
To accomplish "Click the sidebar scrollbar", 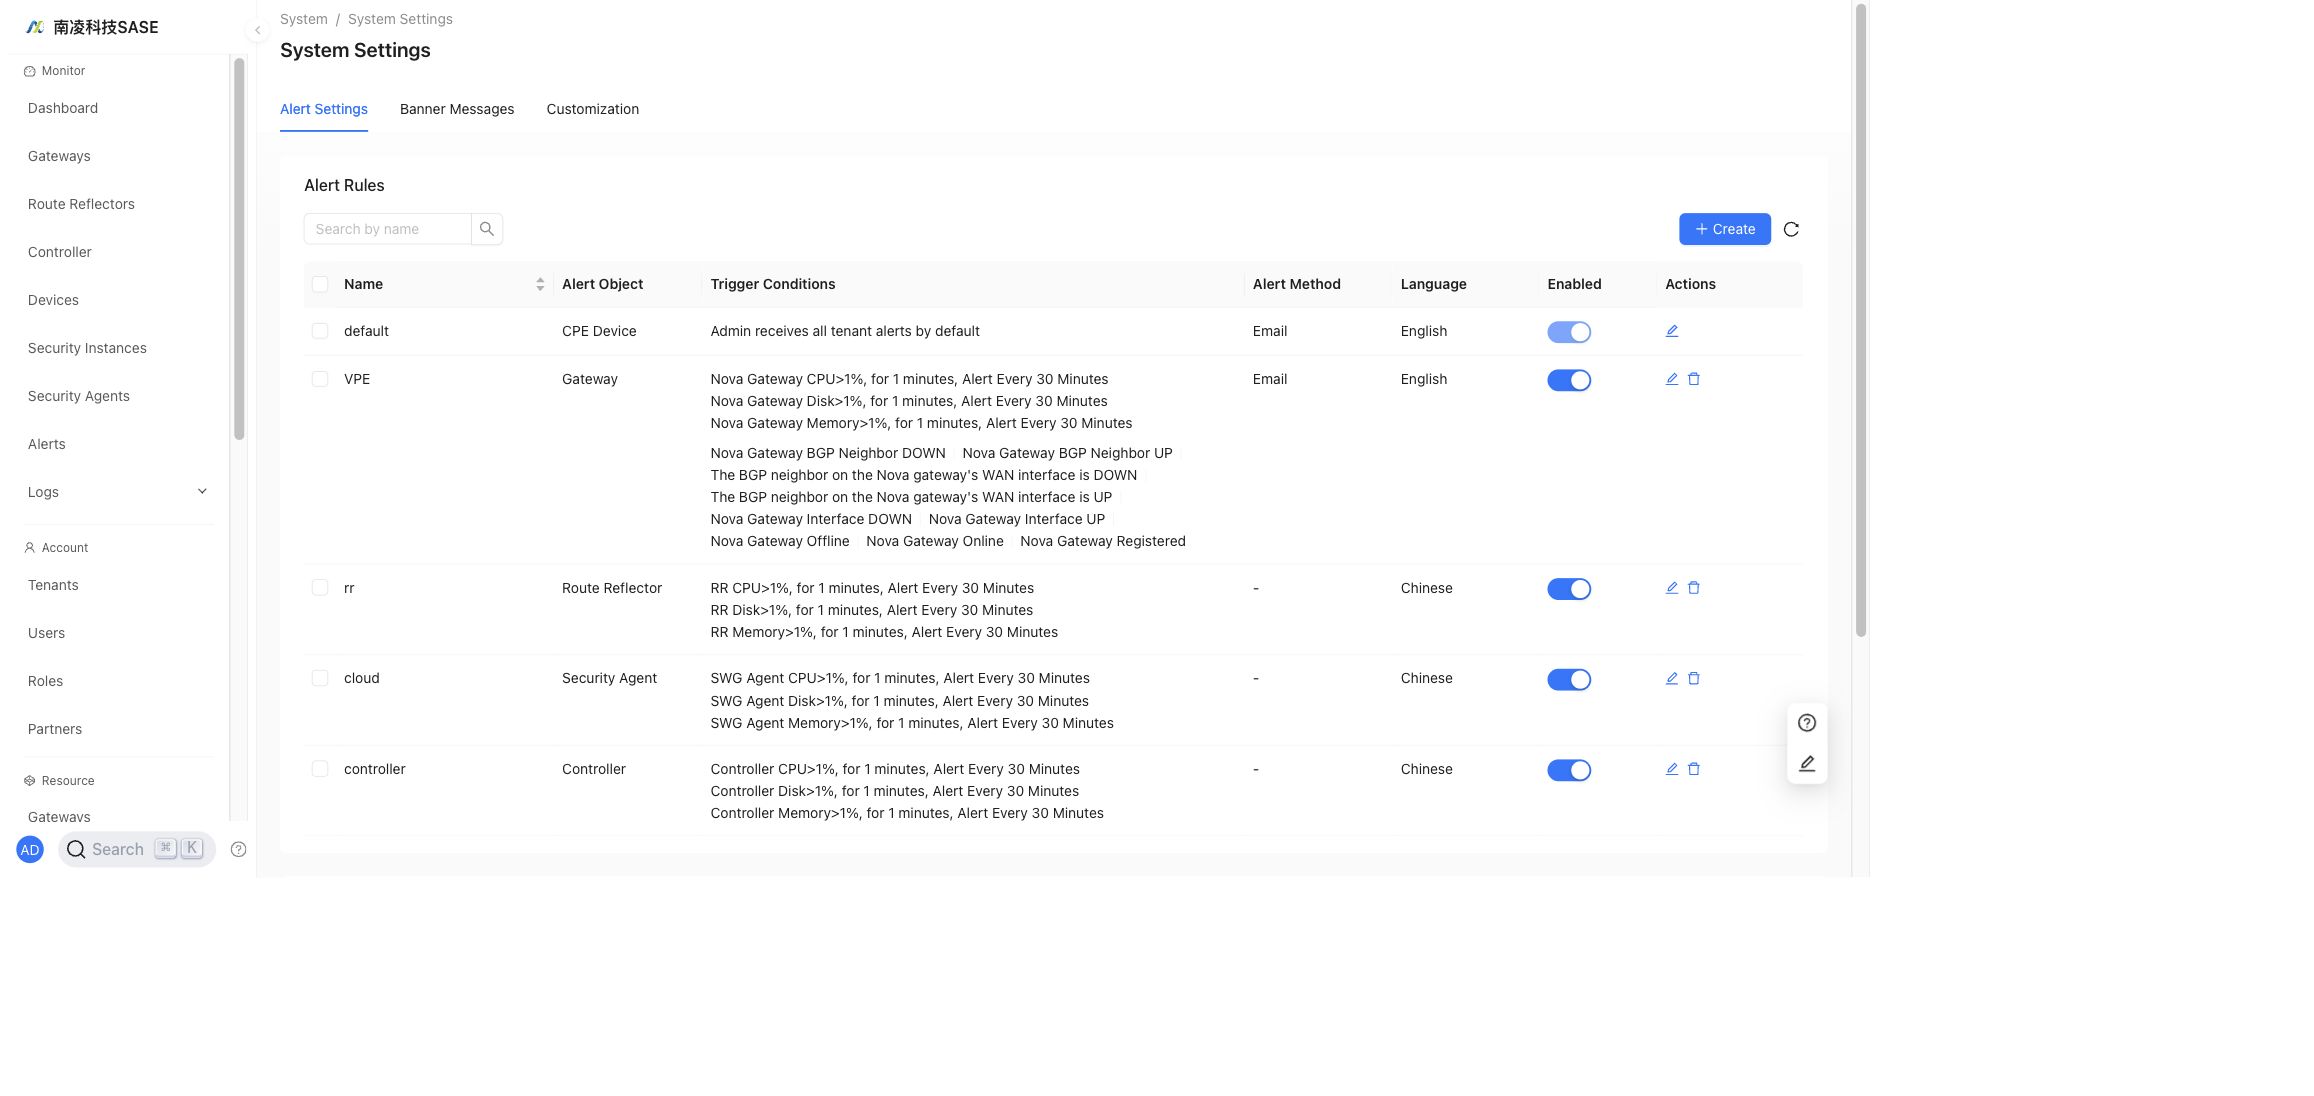I will pyautogui.click(x=239, y=248).
